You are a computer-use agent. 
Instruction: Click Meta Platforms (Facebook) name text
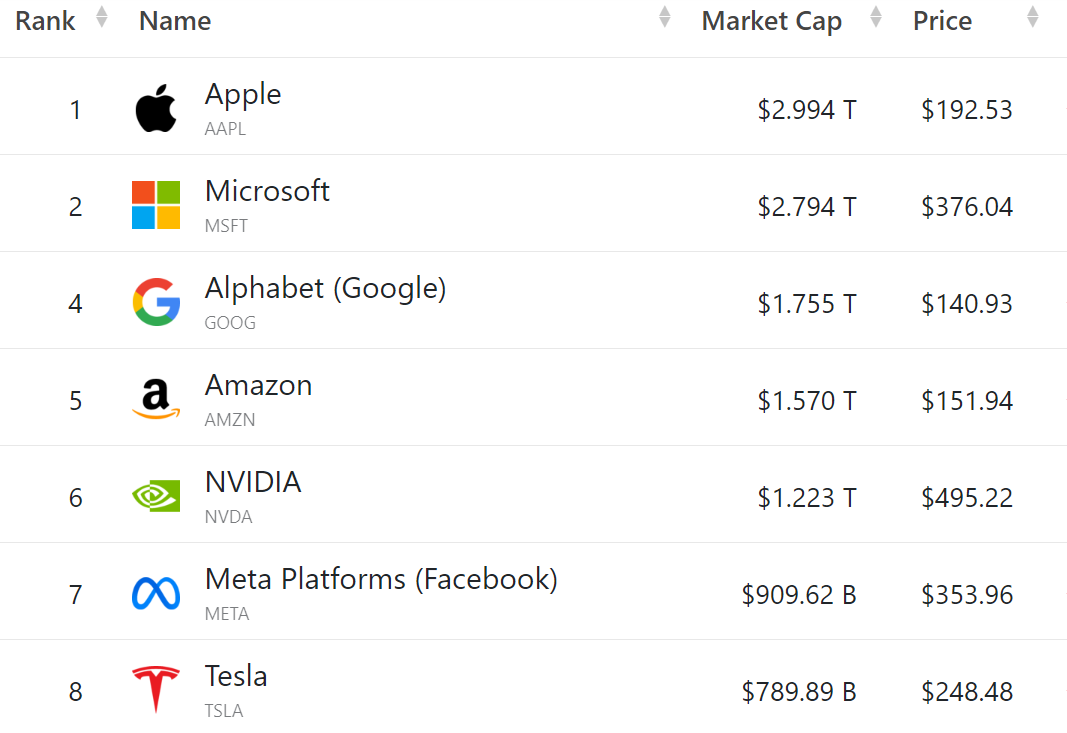pos(381,578)
